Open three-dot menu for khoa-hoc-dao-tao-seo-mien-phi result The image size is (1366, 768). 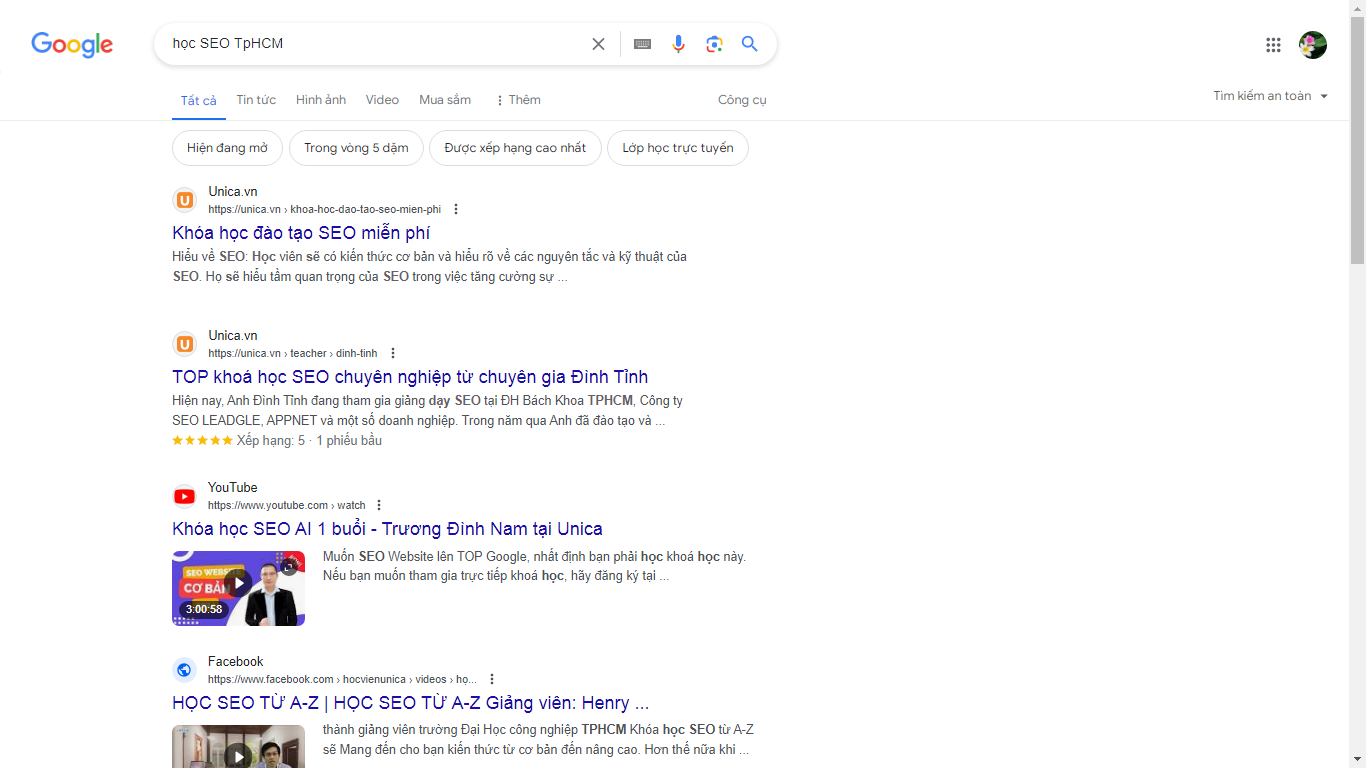pos(456,209)
